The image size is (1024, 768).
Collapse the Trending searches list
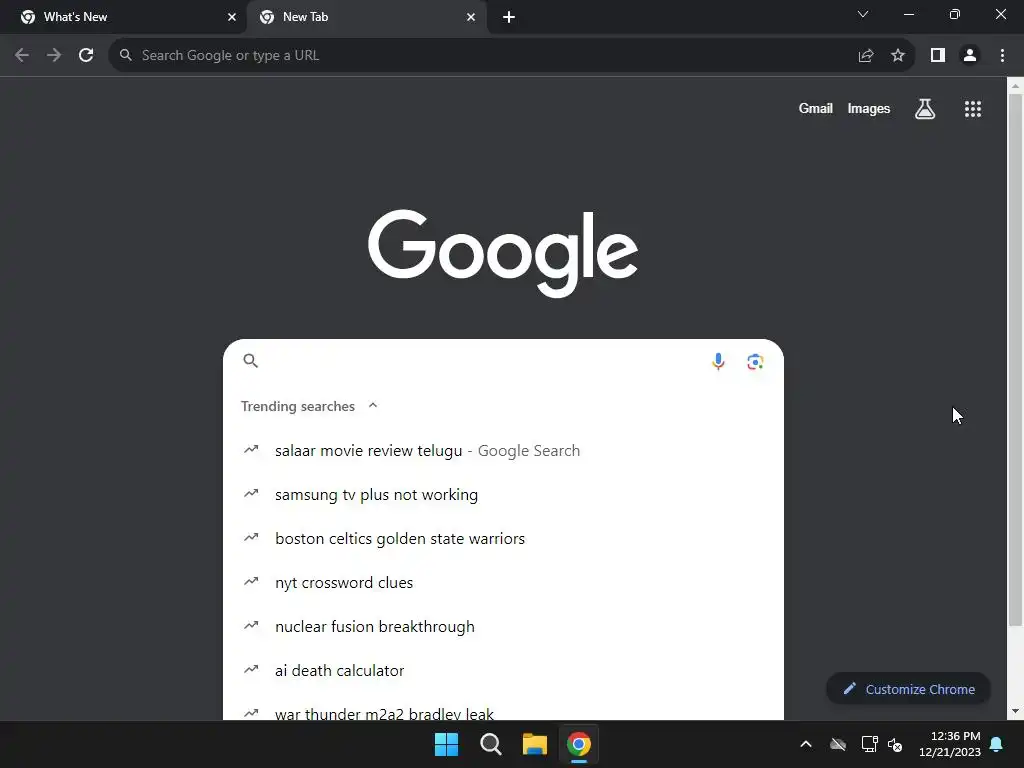[373, 406]
